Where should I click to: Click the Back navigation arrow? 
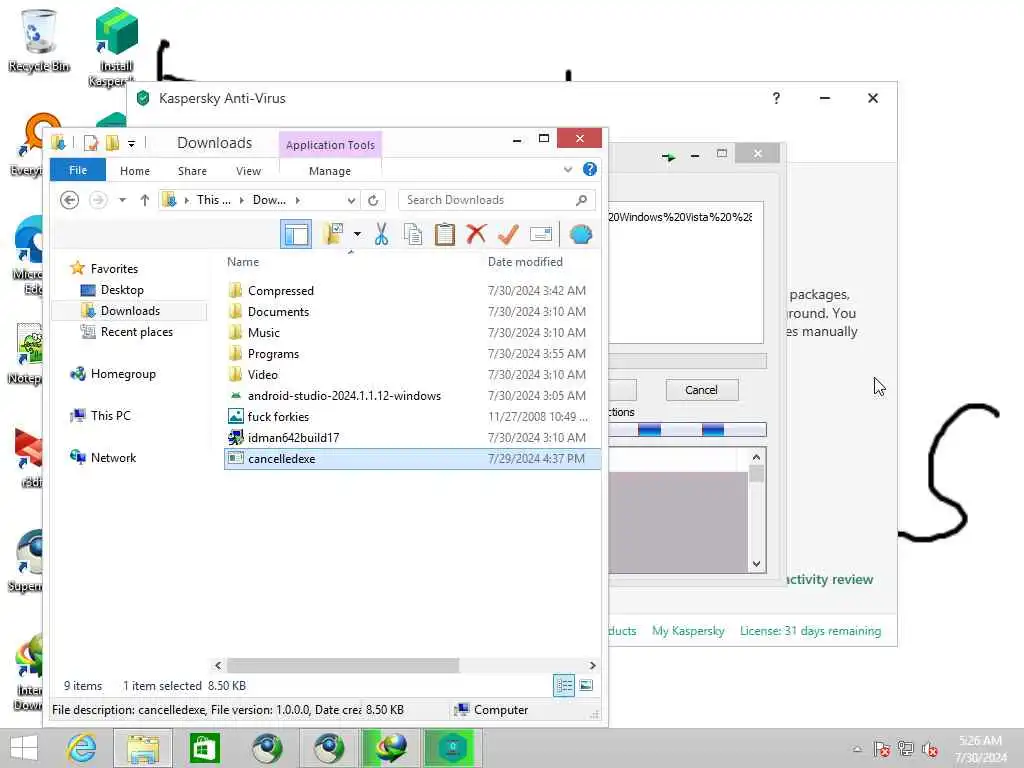pos(69,200)
